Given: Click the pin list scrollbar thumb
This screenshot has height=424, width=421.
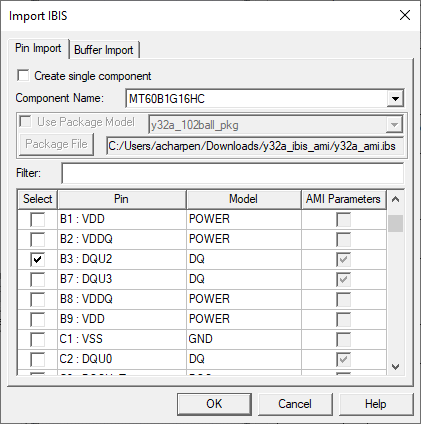Looking at the screenshot, I should point(396,223).
